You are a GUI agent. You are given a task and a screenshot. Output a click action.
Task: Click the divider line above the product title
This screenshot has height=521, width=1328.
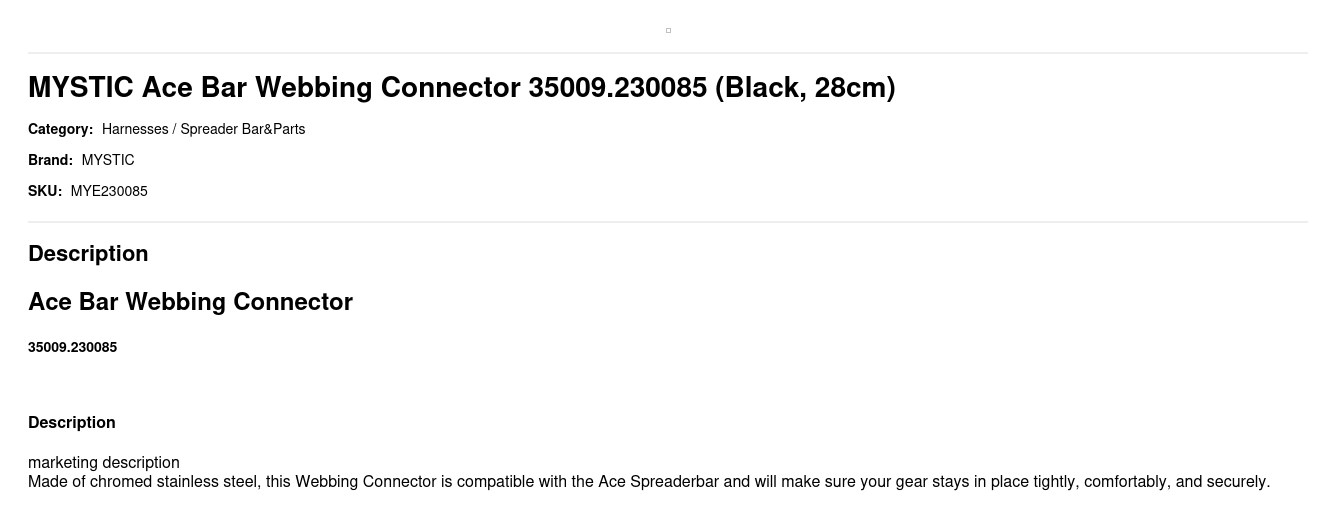668,53
